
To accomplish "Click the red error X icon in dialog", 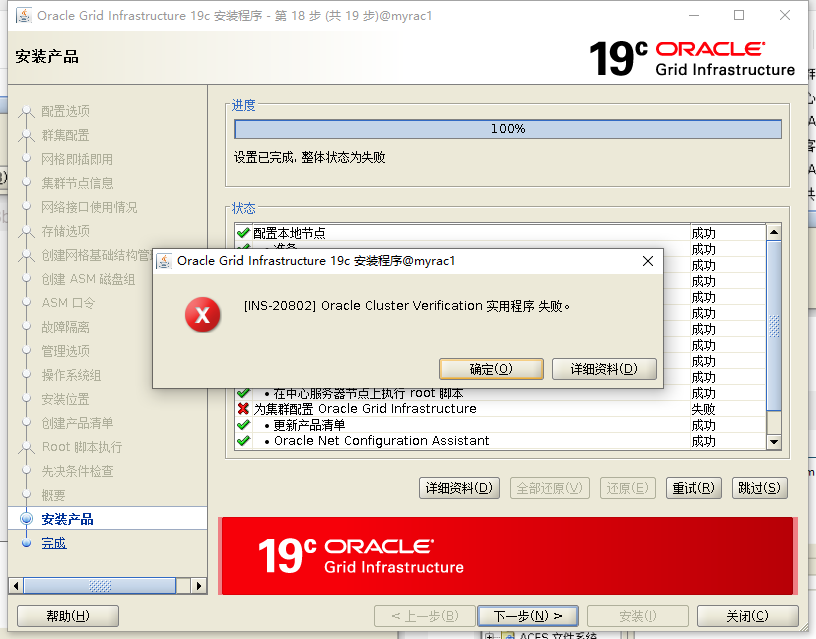I will (x=202, y=315).
